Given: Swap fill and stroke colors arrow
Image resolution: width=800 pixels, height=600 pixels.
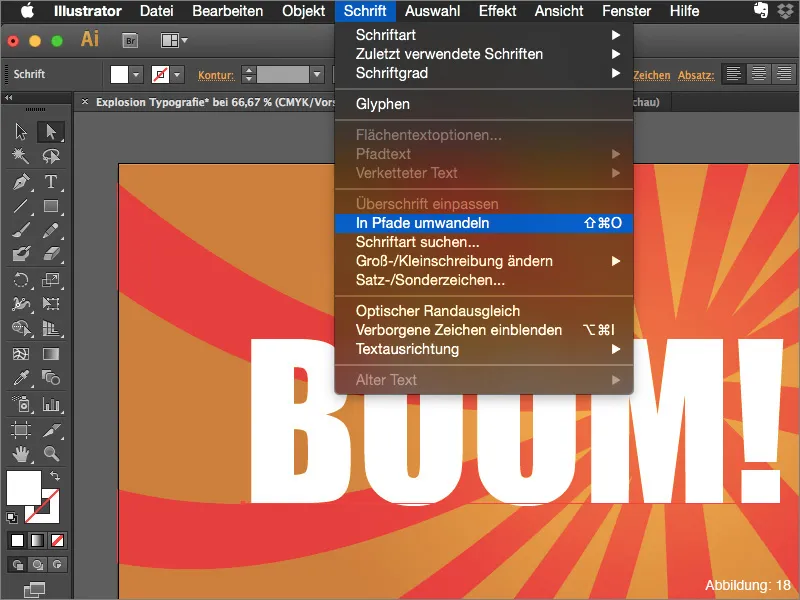Looking at the screenshot, I should (55, 476).
